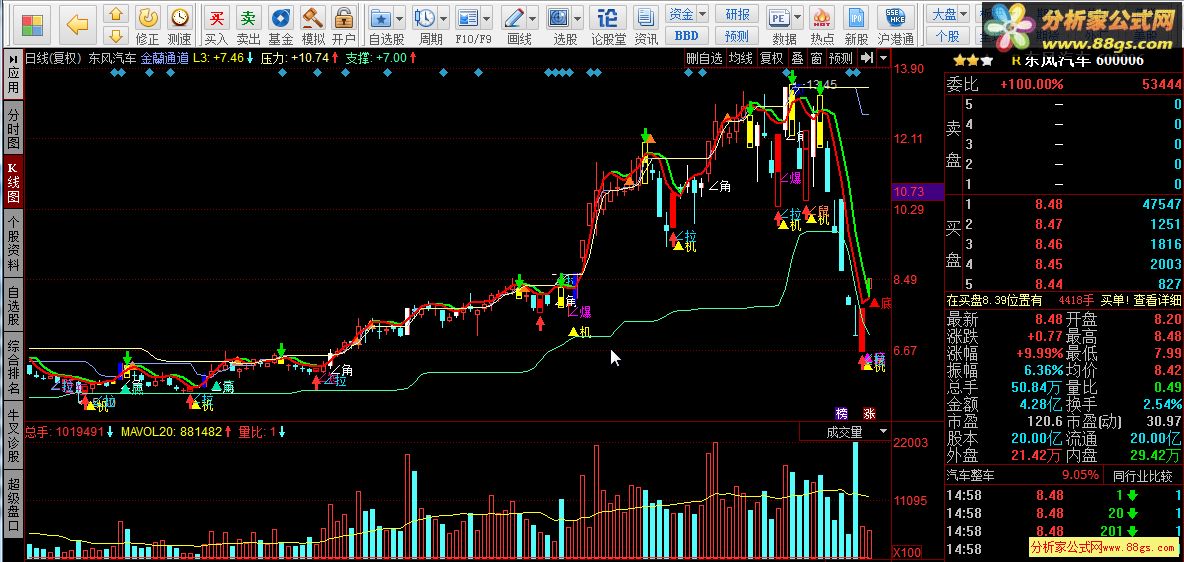1184x562 pixels.
Task: Open the 个股资料 sidebar tab
Action: 13,242
